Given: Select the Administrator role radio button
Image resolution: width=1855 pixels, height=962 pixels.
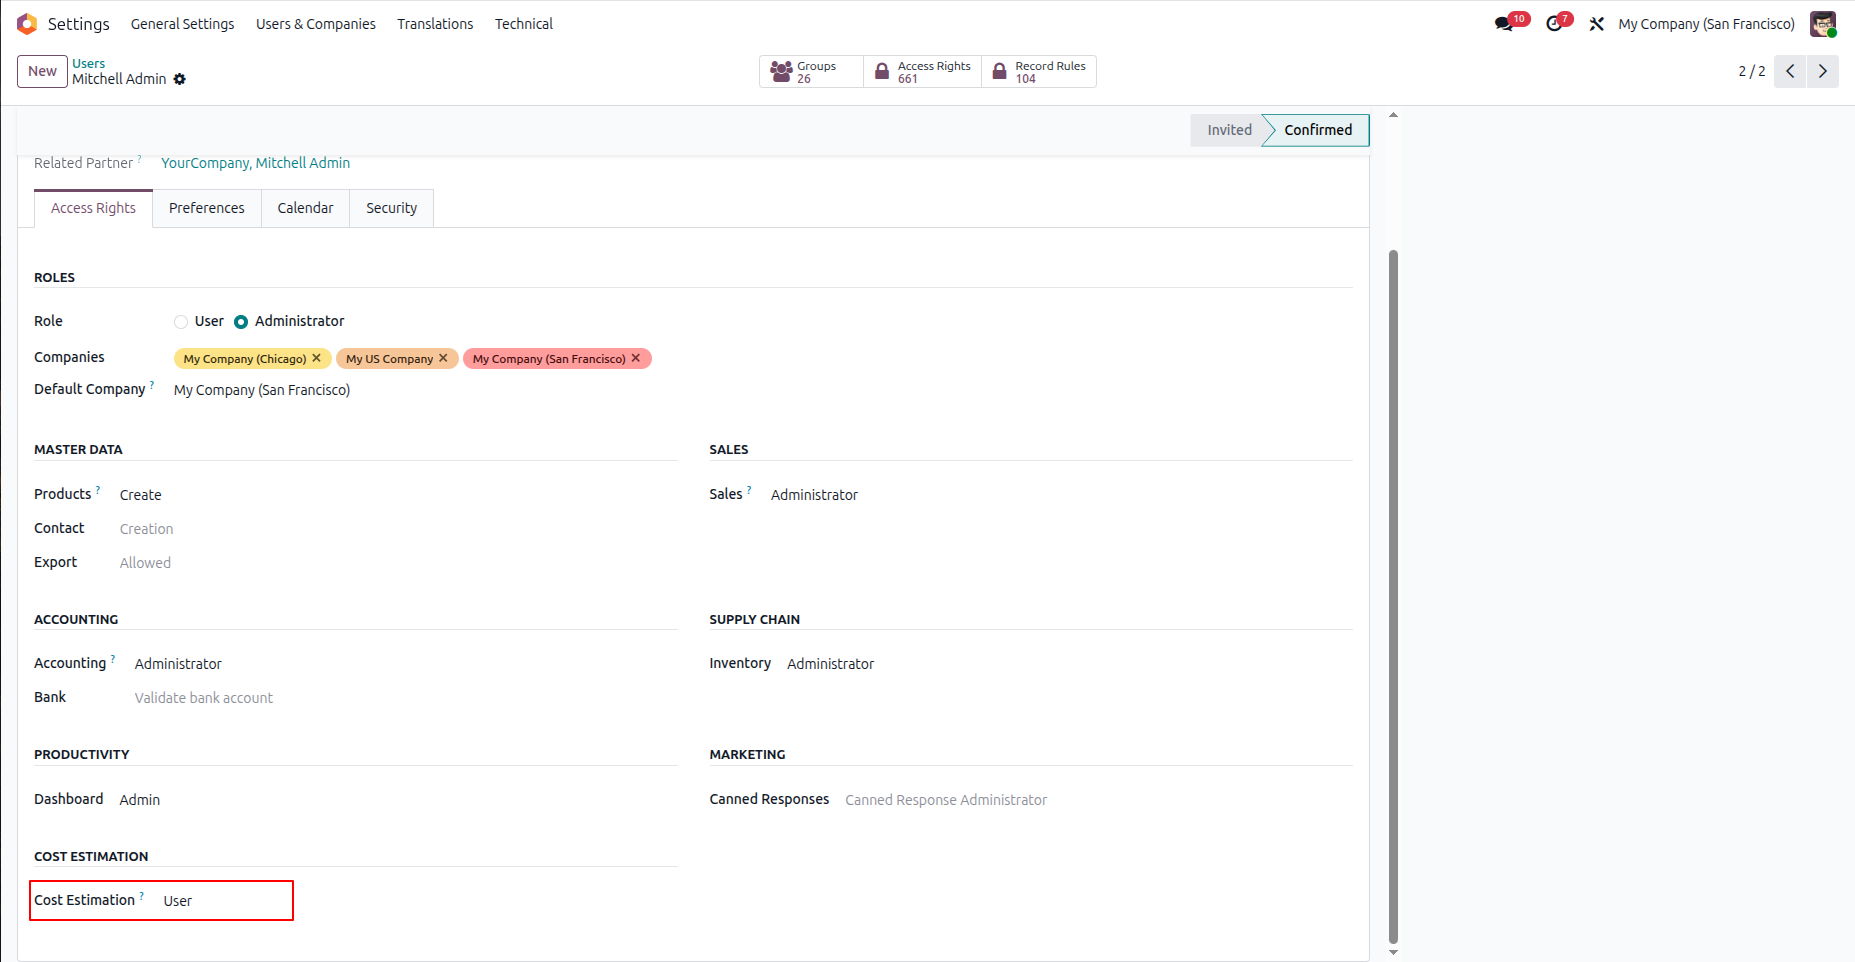Looking at the screenshot, I should pos(241,322).
